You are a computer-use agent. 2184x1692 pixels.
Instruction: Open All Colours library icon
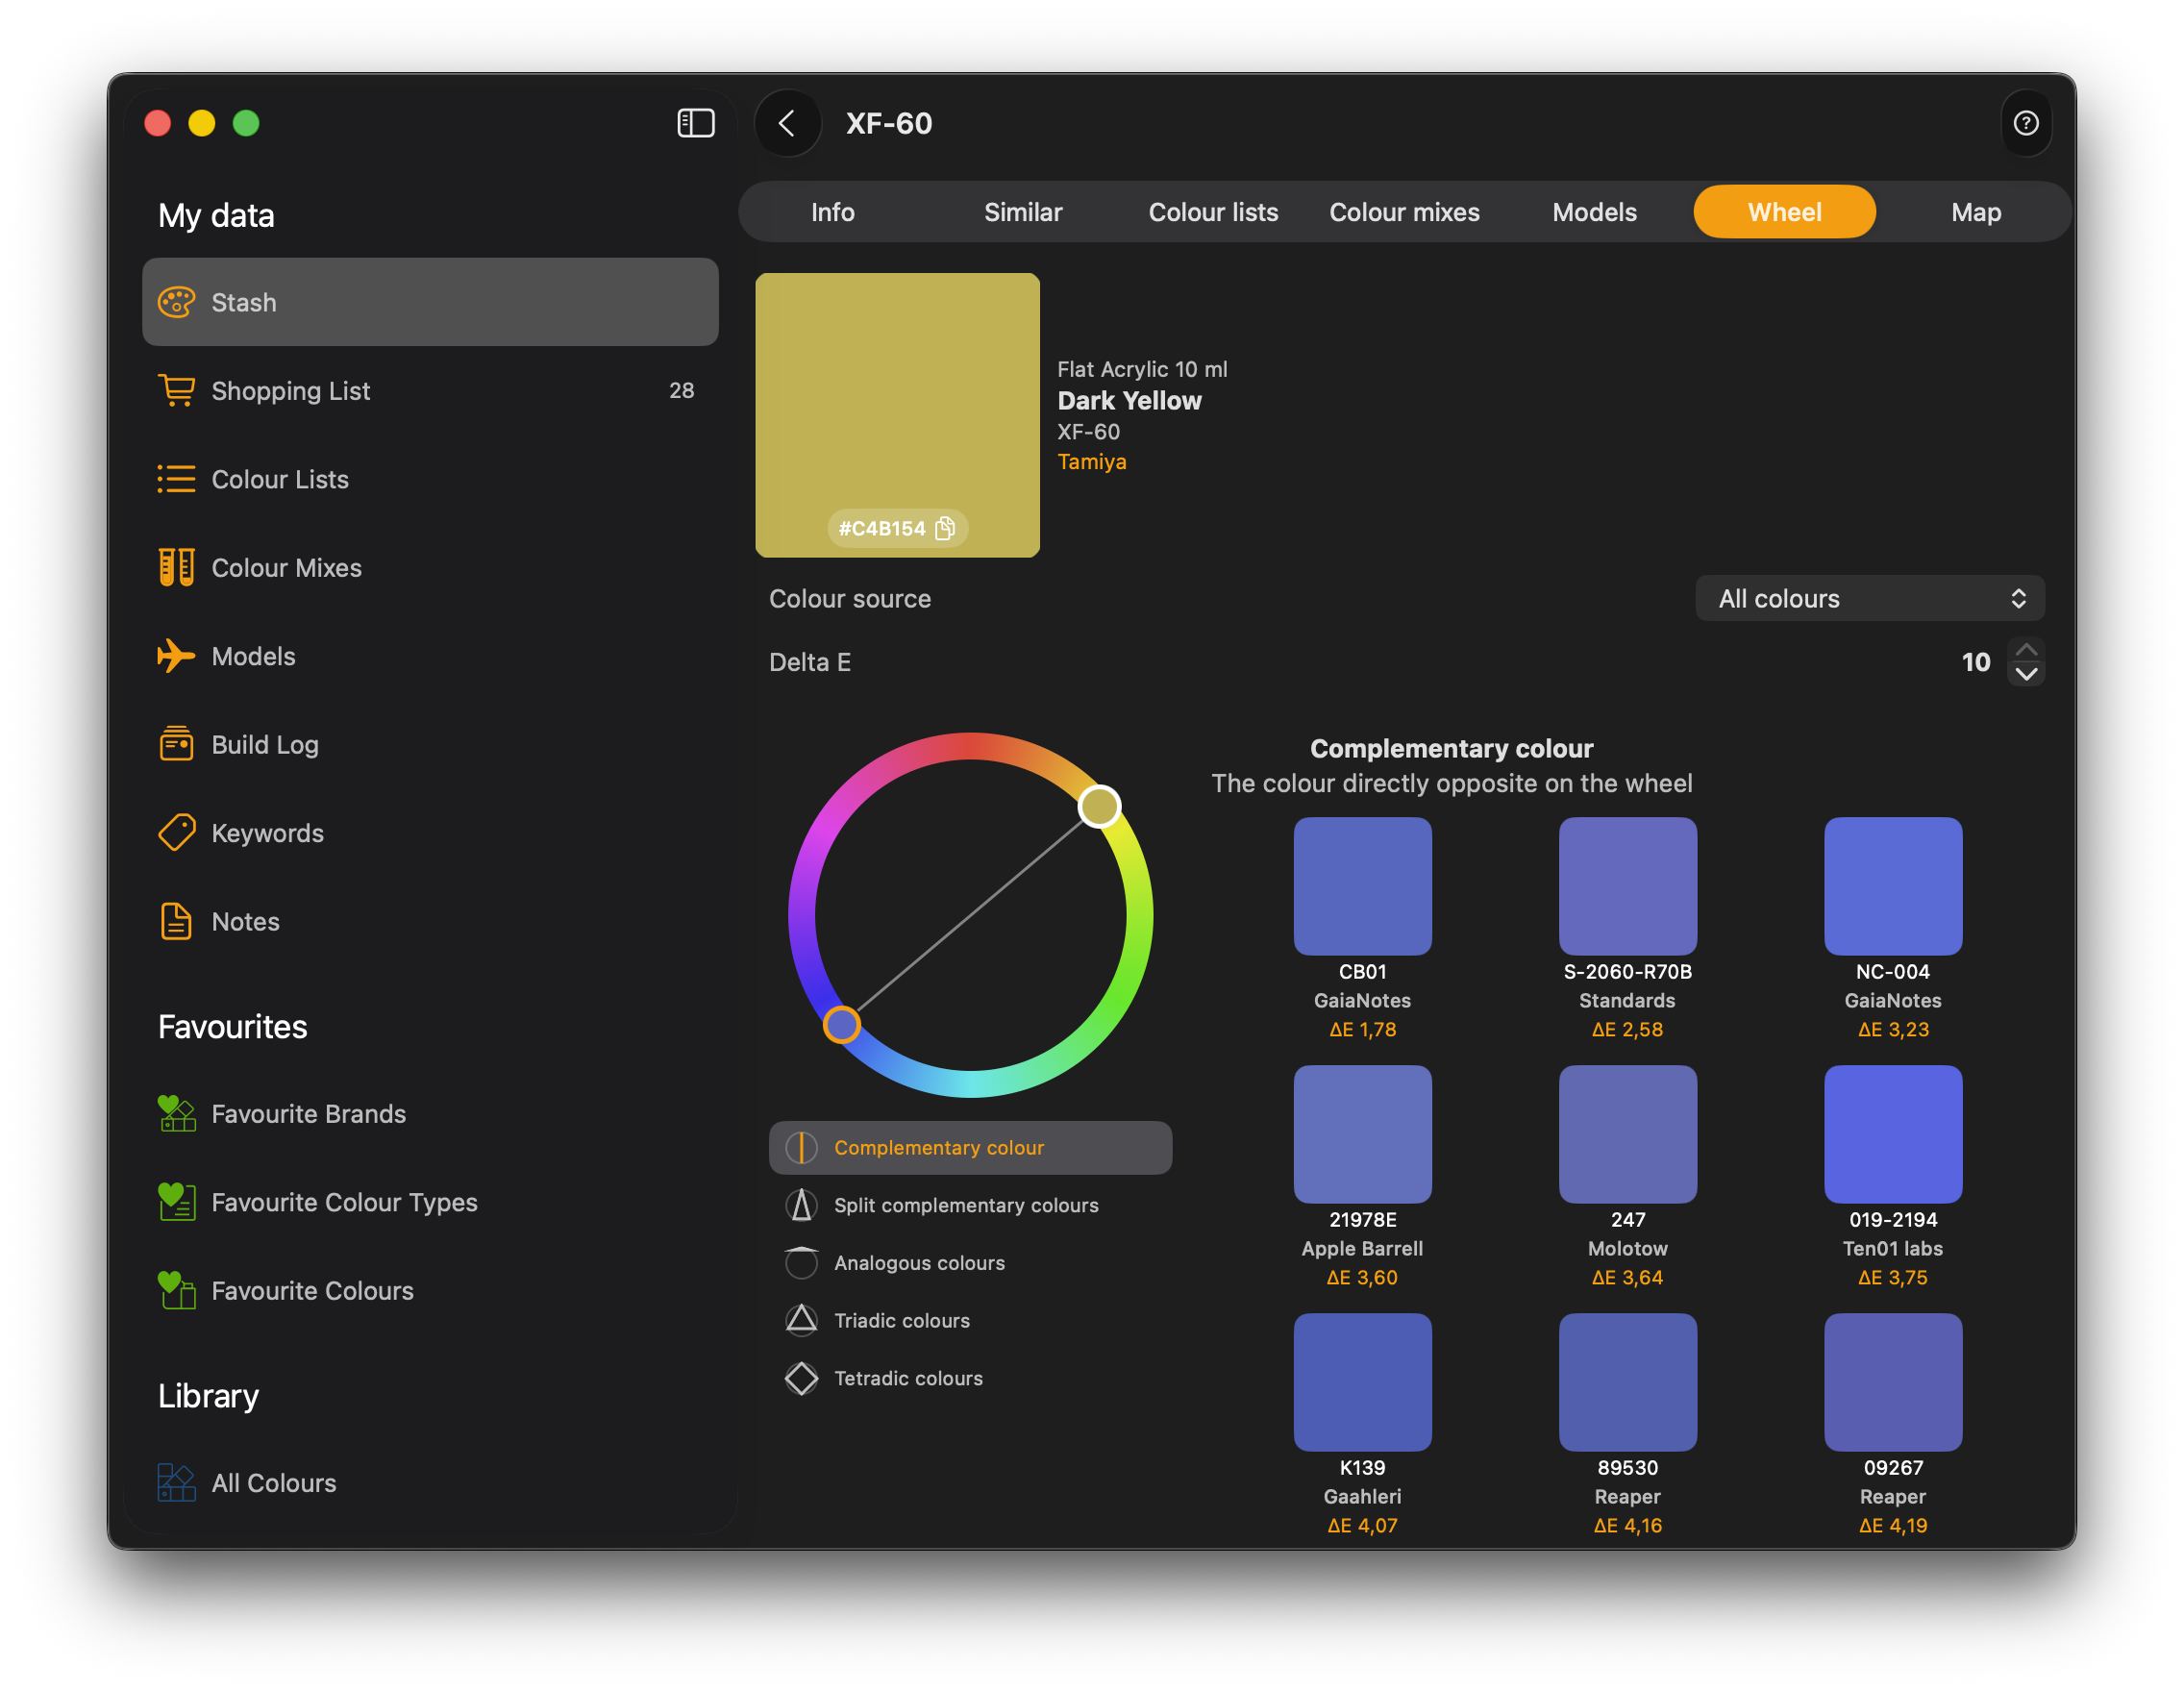click(x=177, y=1482)
